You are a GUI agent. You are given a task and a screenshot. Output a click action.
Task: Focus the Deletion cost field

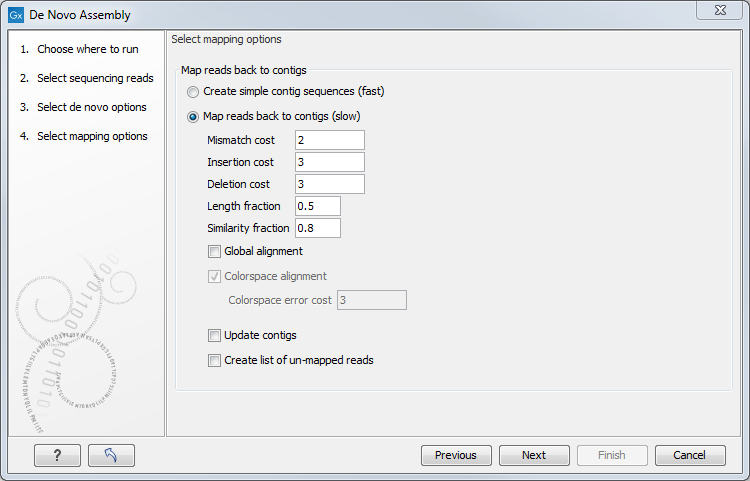point(329,184)
